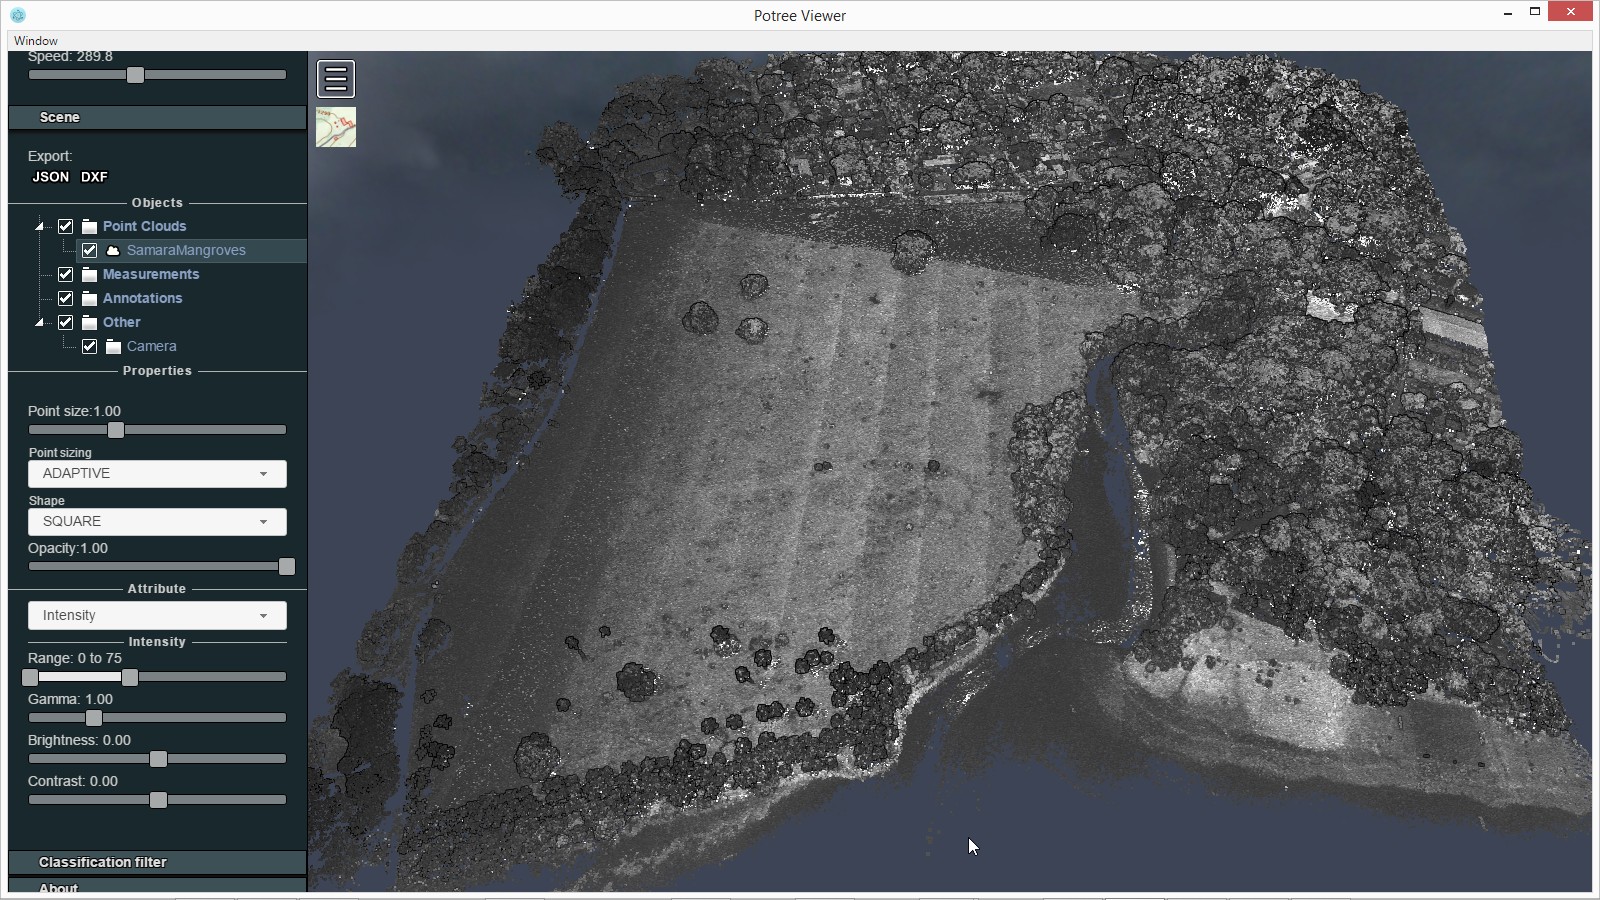This screenshot has width=1600, height=900.
Task: Select the Camera tree item
Action: coord(151,346)
